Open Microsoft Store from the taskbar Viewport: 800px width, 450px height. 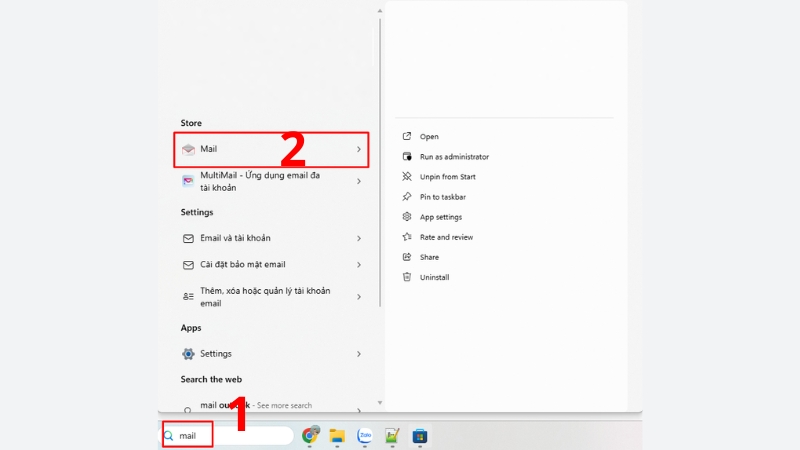(420, 436)
